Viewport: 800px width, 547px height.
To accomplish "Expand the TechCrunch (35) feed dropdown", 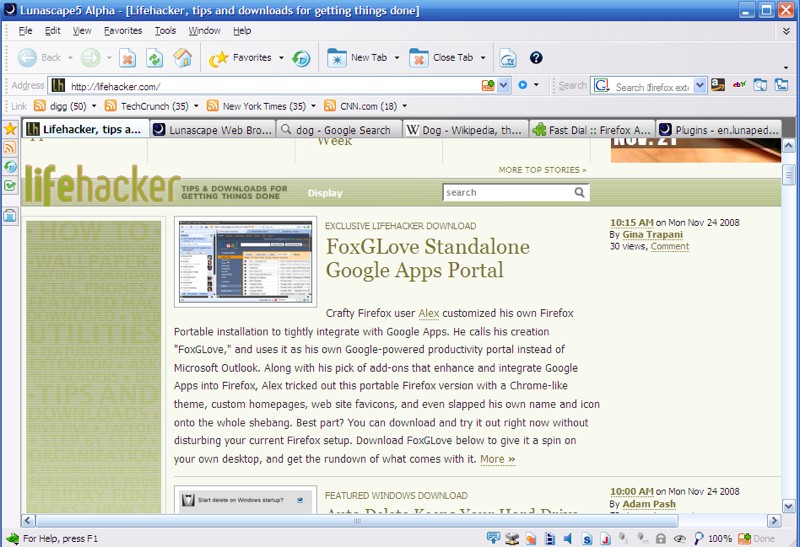I will 196,106.
